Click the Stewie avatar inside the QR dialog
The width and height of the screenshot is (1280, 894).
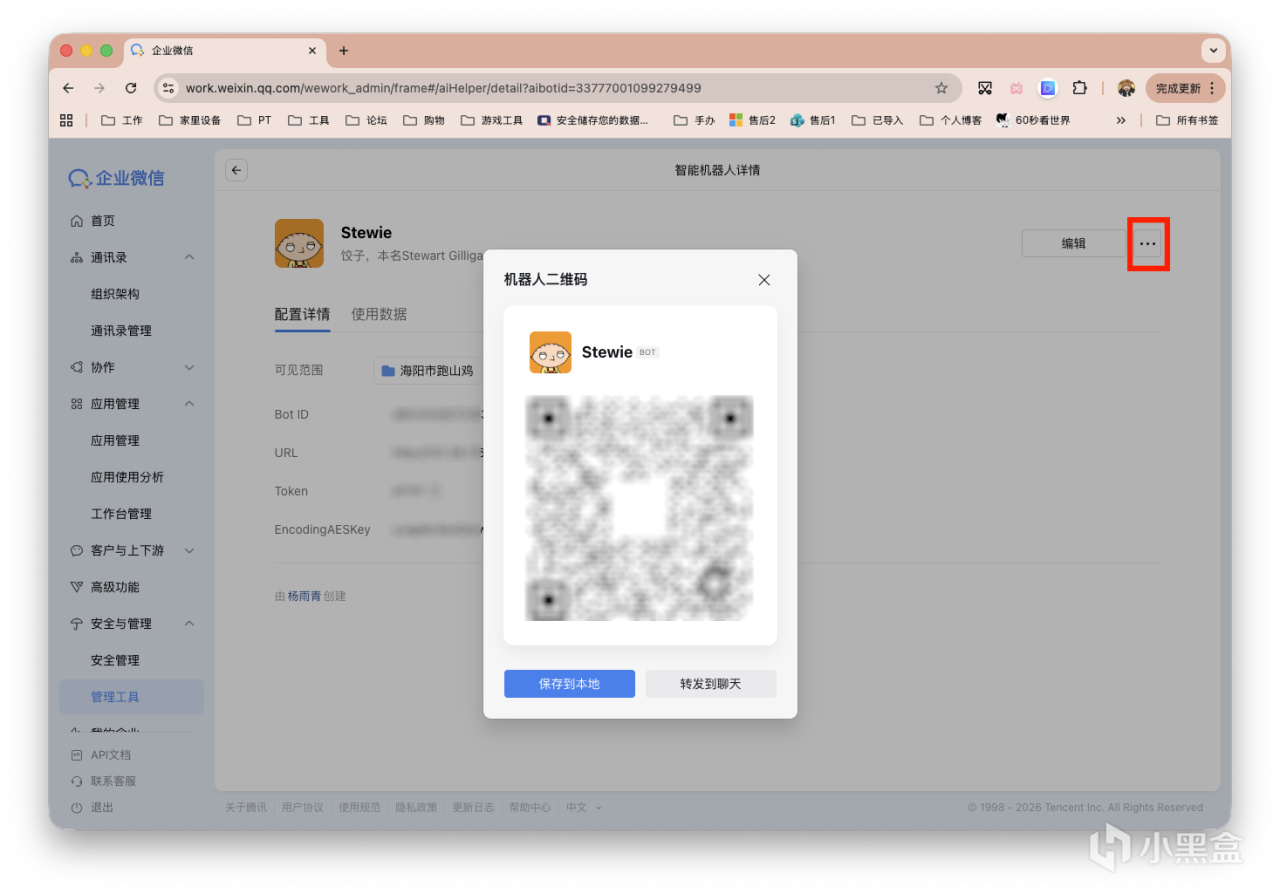550,352
